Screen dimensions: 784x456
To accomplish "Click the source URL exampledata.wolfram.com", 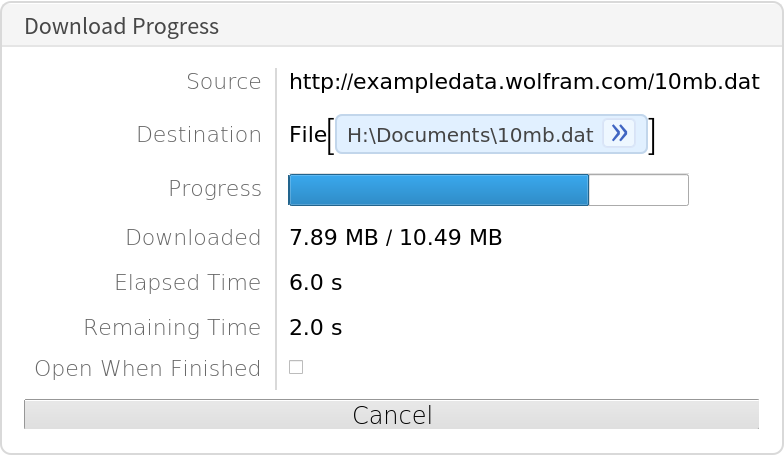I will point(524,82).
